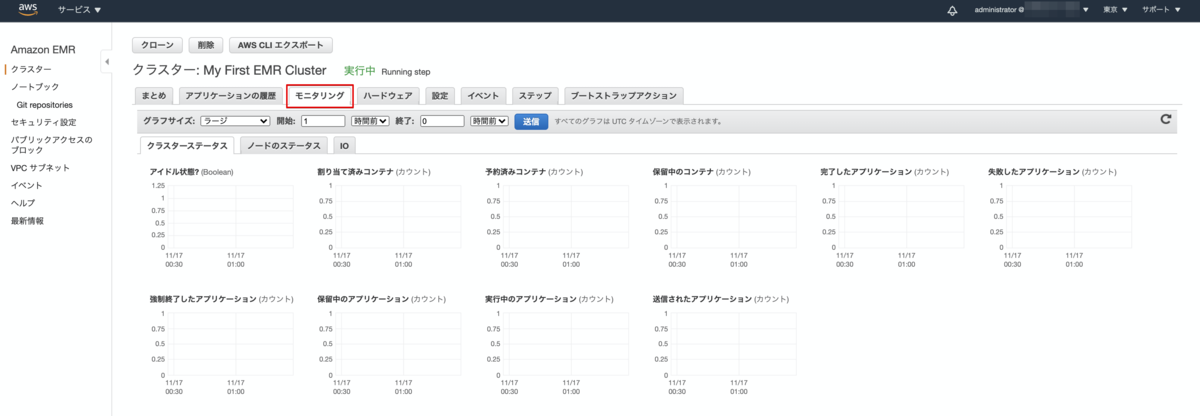Image resolution: width=1200 pixels, height=416 pixels.
Task: Click the 削除 delete button
Action: (205, 45)
